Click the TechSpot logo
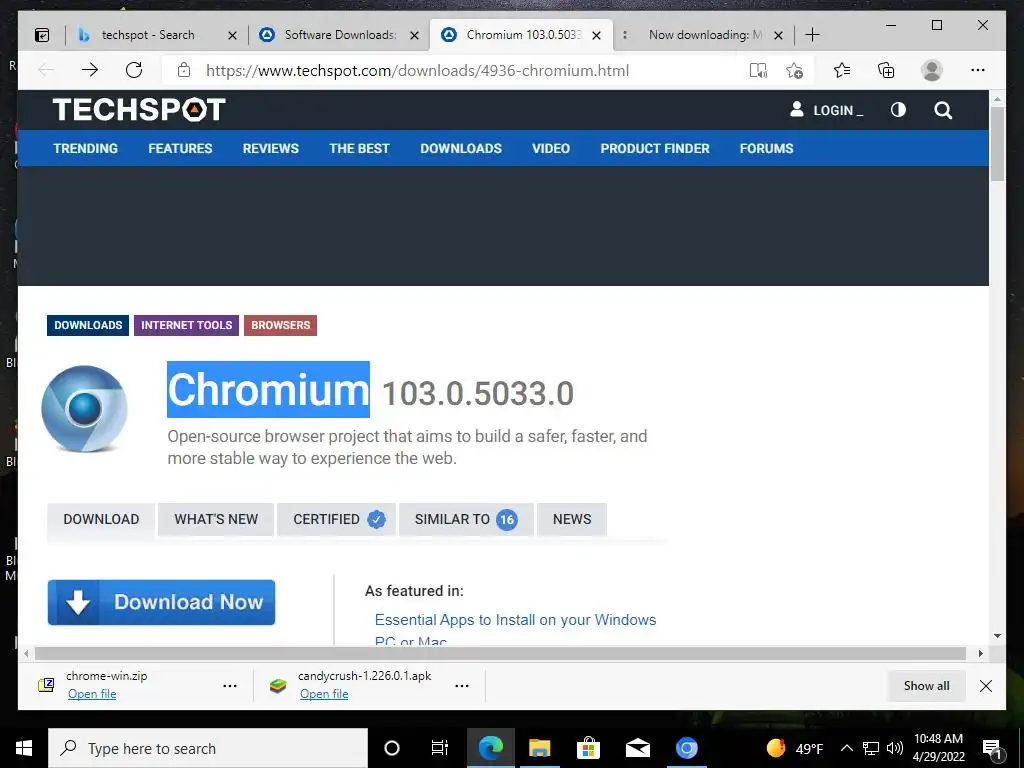 139,109
